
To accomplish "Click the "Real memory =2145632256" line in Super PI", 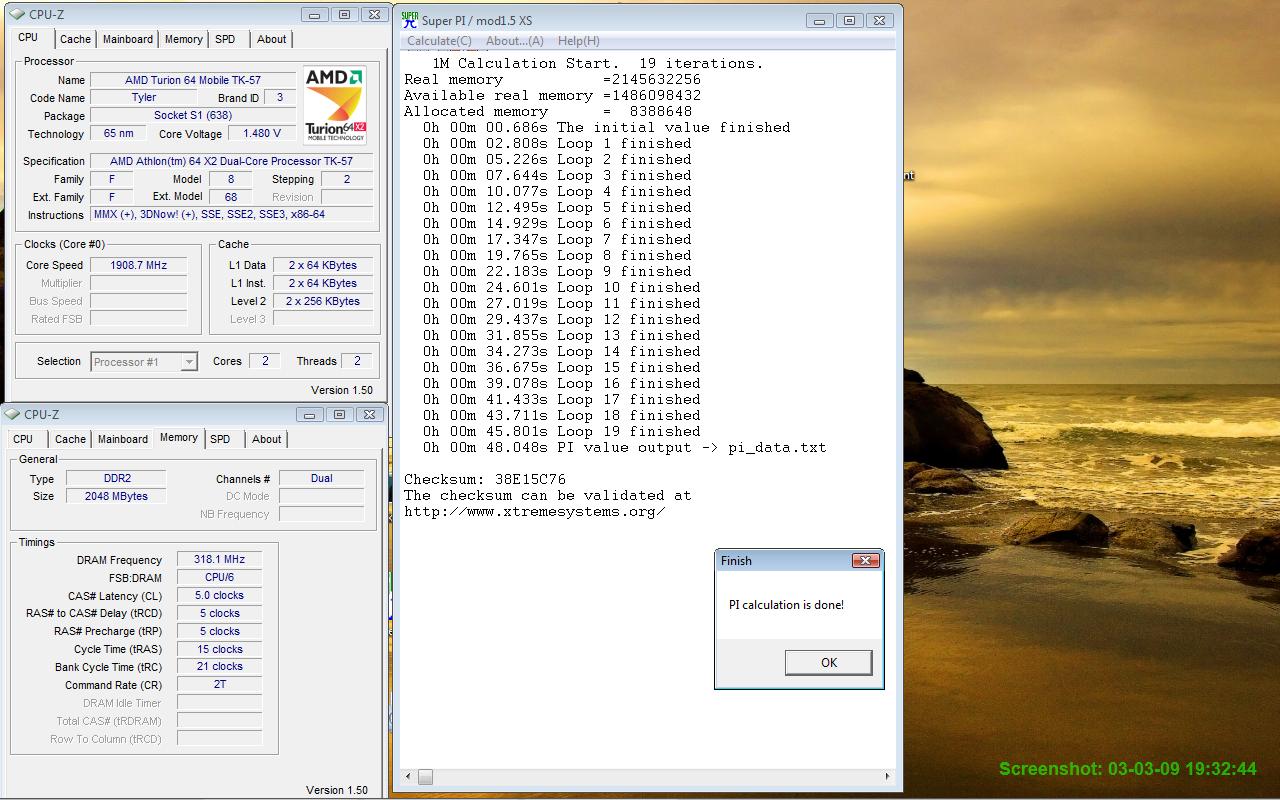I will click(552, 79).
